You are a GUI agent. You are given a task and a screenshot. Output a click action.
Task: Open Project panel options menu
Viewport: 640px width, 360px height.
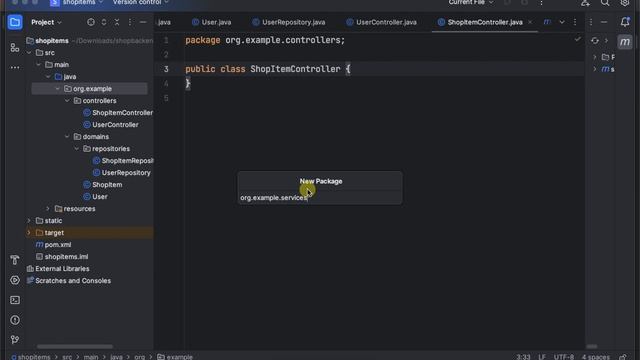point(130,22)
